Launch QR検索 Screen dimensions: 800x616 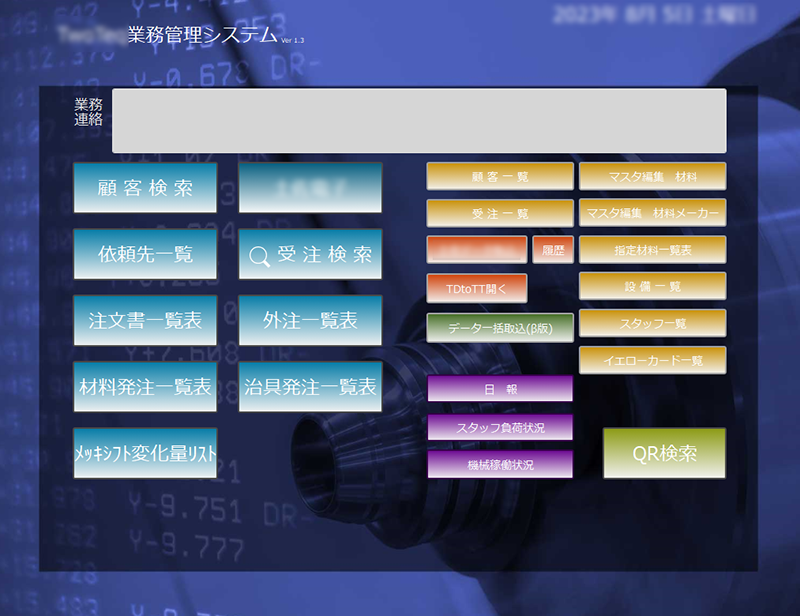click(x=664, y=453)
